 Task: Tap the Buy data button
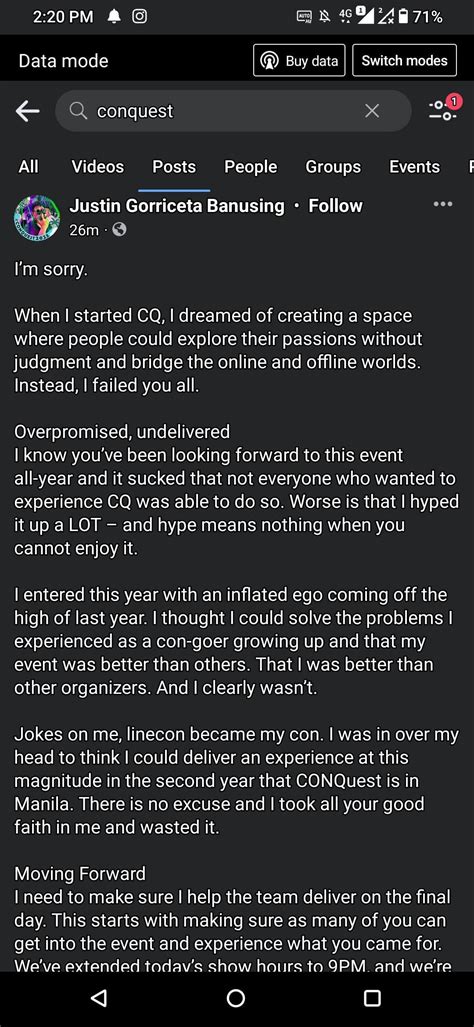coord(299,61)
